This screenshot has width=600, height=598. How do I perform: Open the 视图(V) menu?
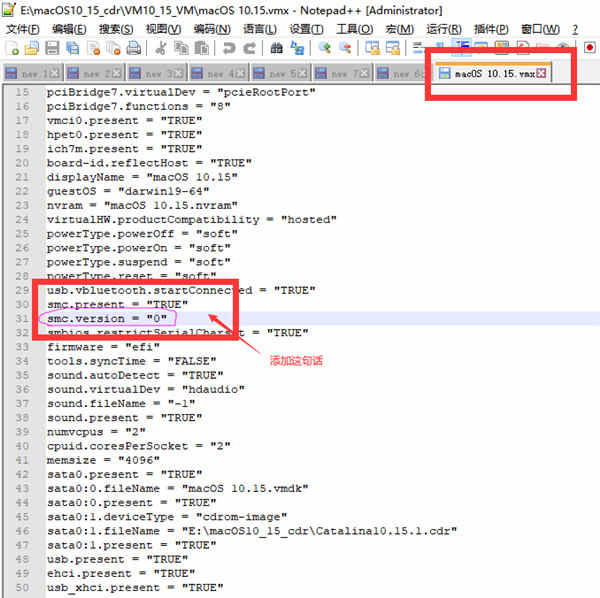163,29
